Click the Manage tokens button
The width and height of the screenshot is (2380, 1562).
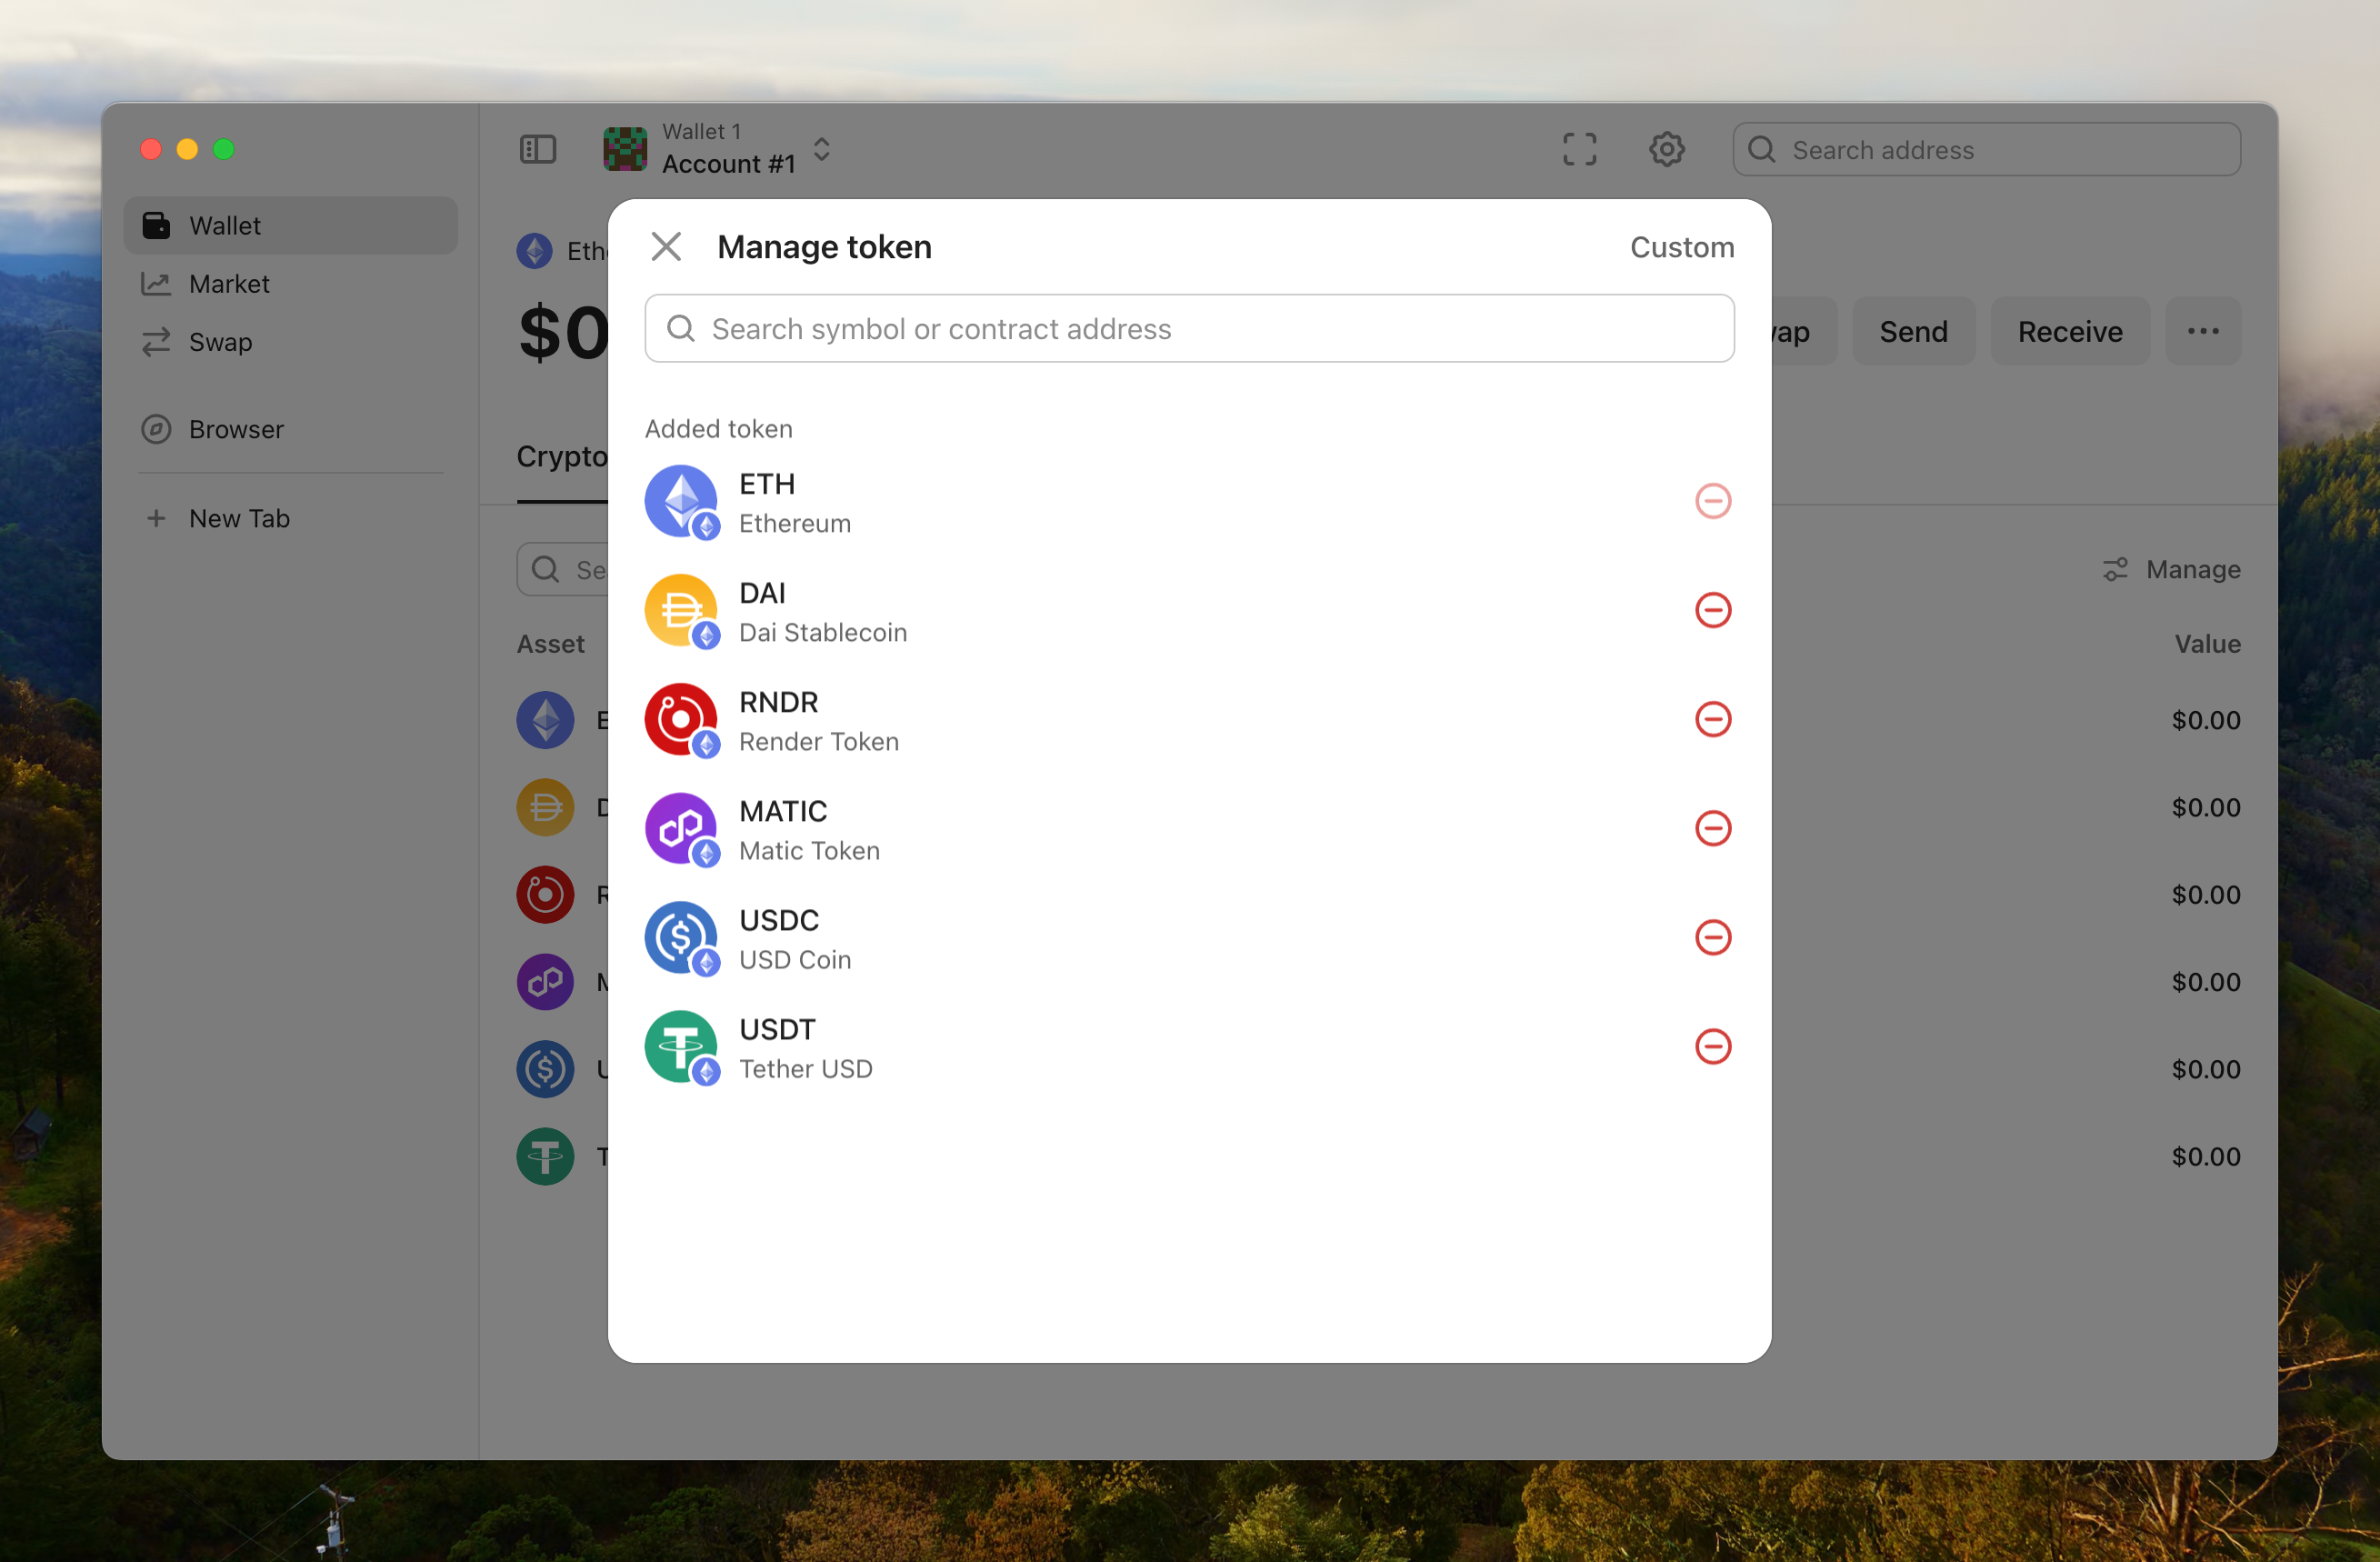[2171, 569]
